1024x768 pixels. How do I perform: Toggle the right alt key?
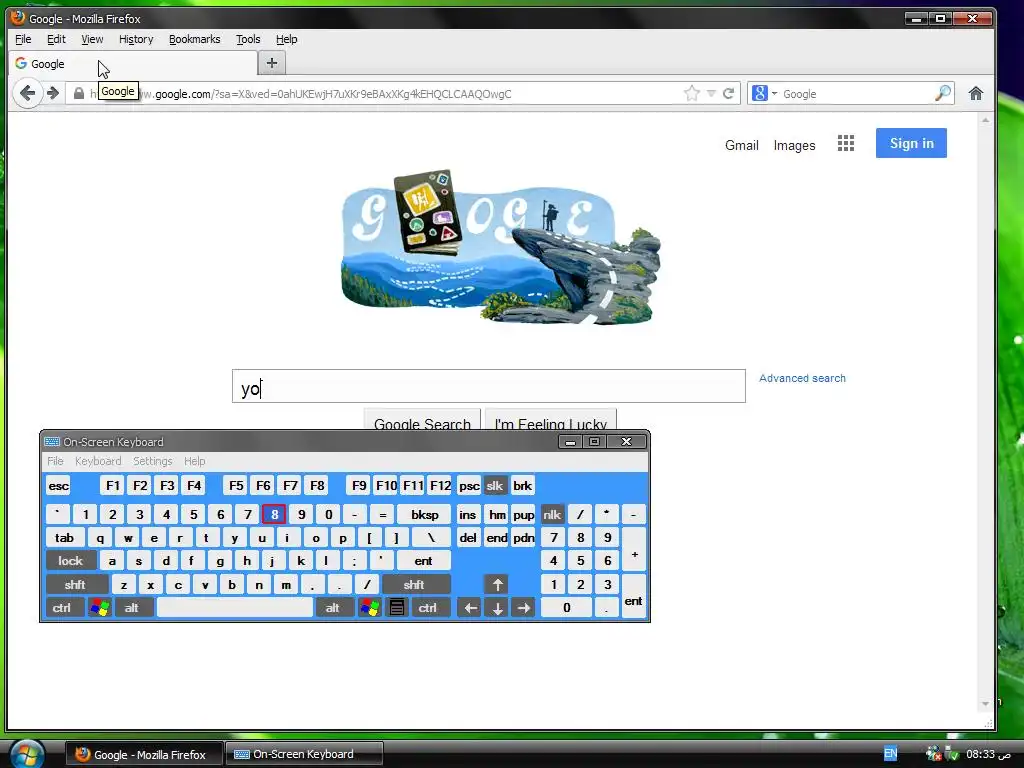[334, 608]
